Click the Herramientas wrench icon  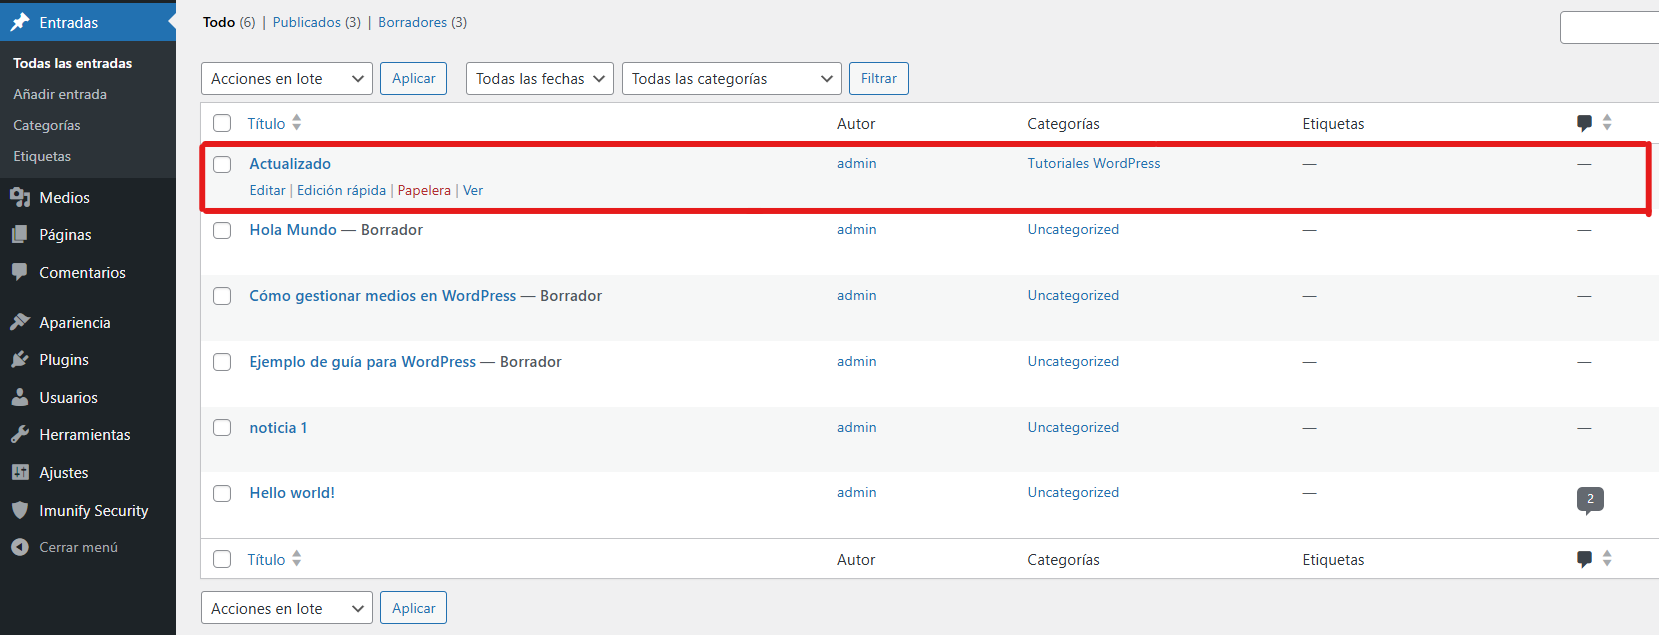(x=20, y=435)
